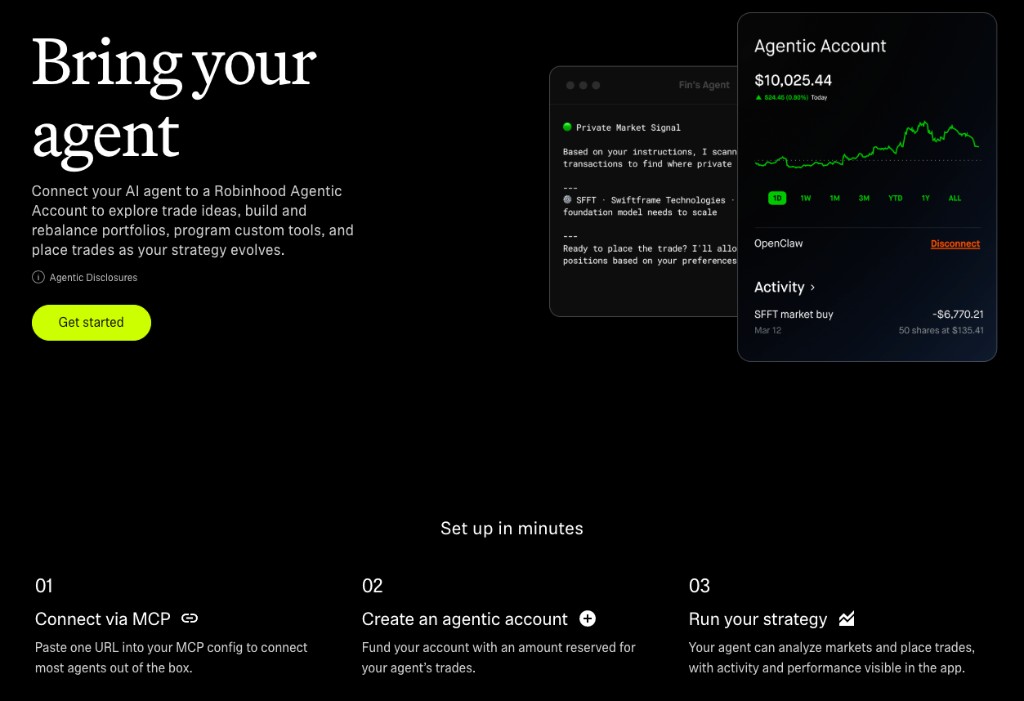Click the Get started button
The height and width of the screenshot is (701, 1024).
coord(91,322)
